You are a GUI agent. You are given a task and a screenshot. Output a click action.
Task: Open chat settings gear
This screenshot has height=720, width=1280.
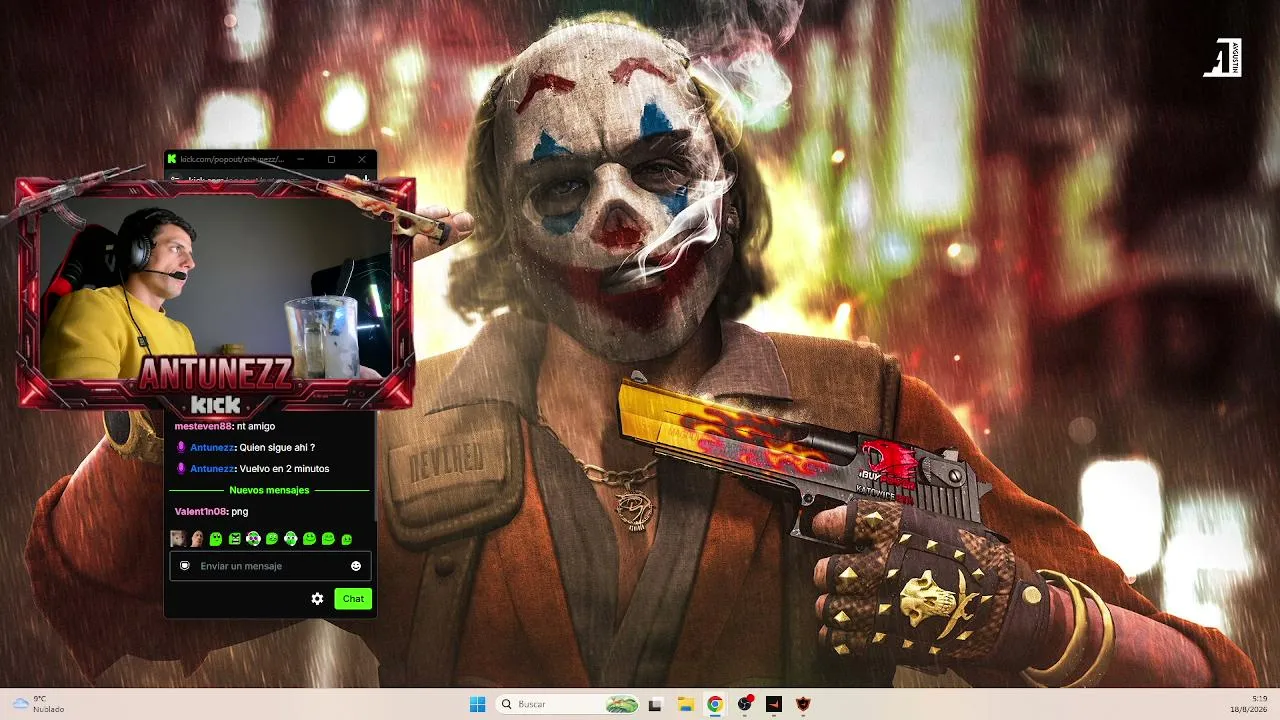point(317,599)
